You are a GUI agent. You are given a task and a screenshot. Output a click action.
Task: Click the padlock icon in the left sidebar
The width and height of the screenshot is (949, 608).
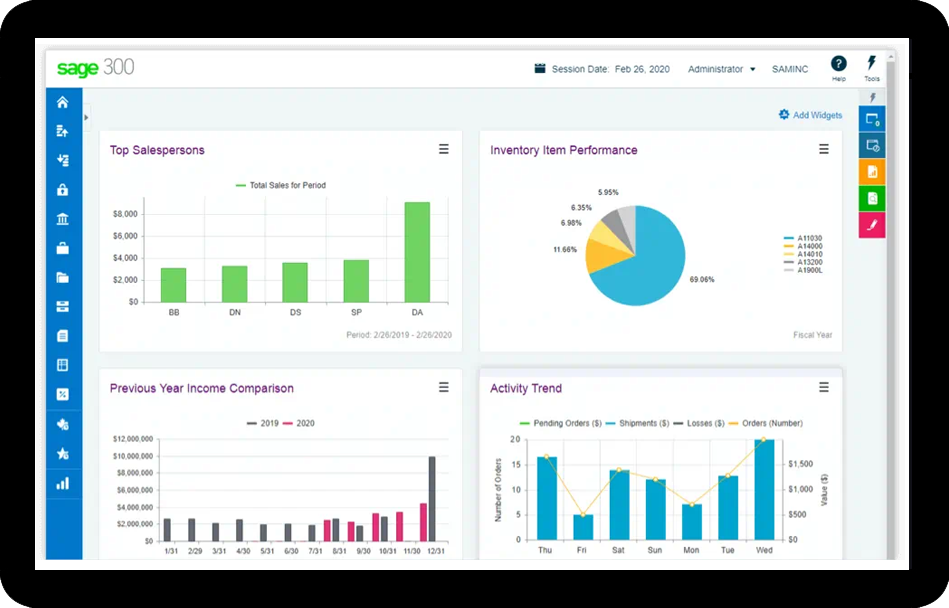[x=63, y=190]
